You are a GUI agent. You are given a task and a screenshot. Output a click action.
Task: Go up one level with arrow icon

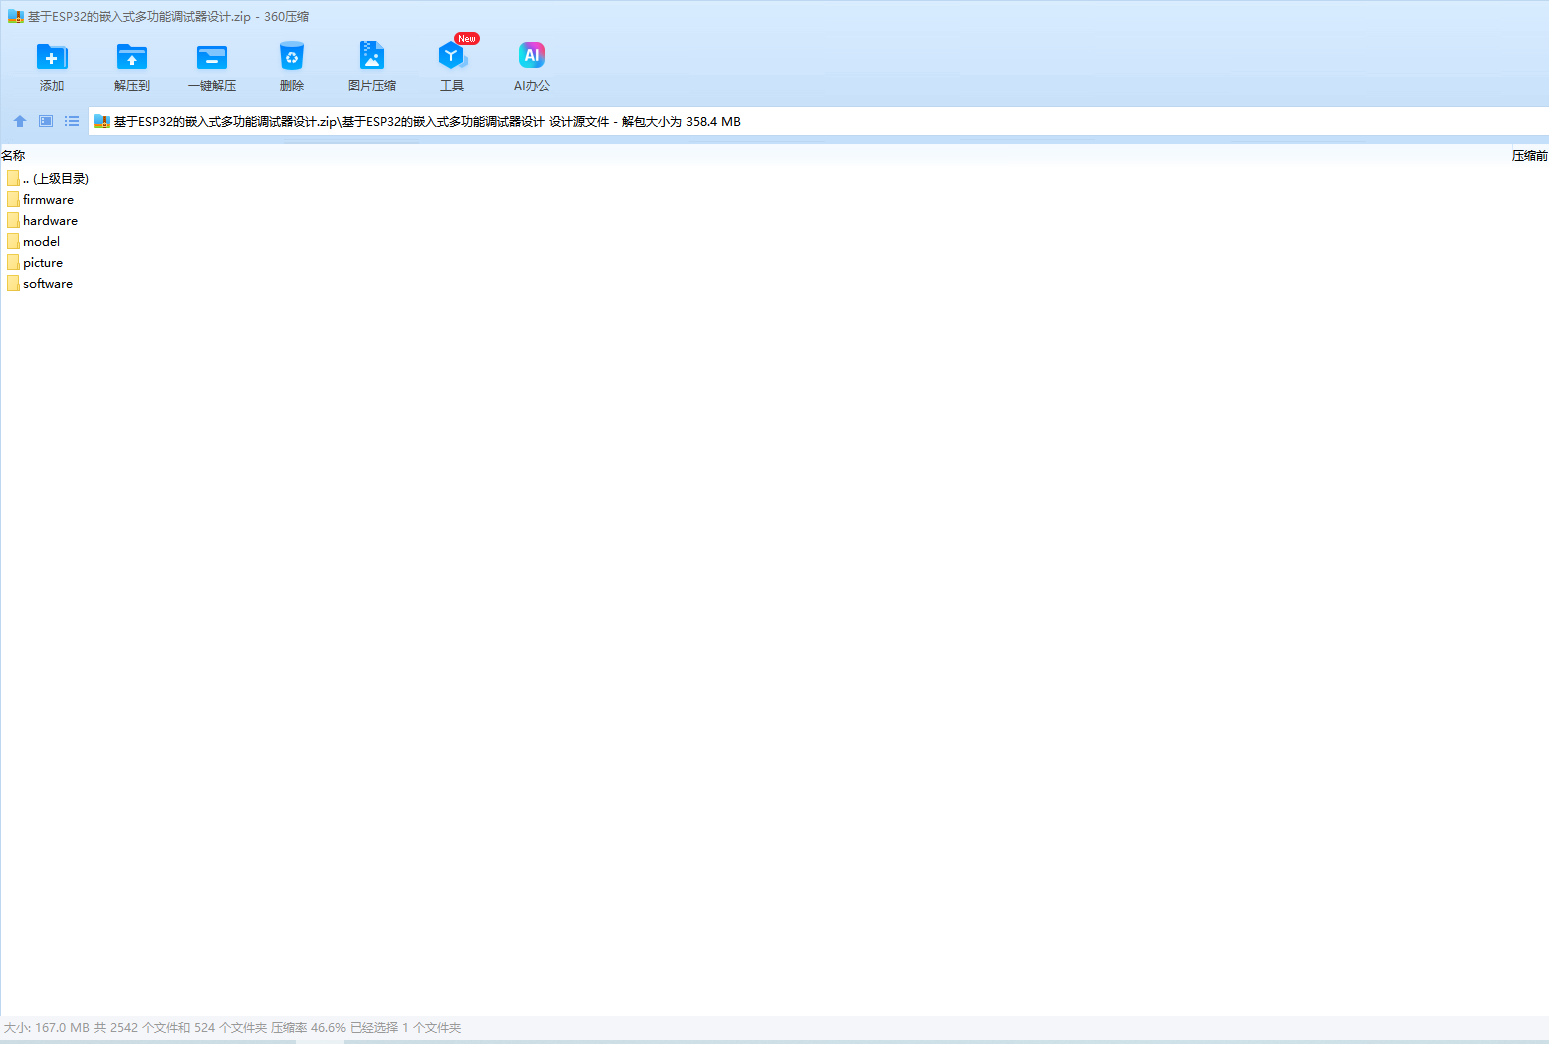[20, 121]
